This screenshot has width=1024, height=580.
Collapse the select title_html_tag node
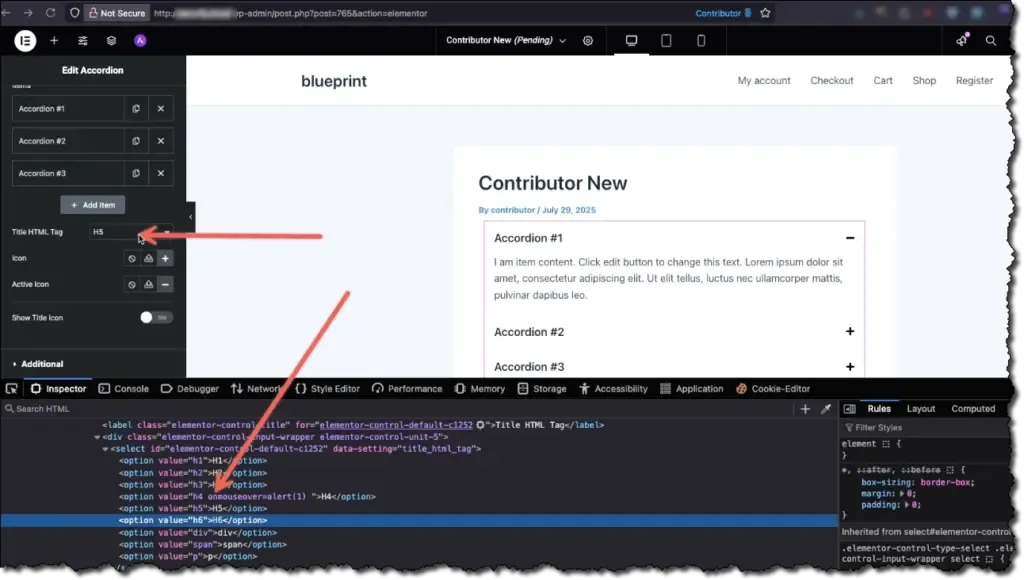tap(105, 449)
